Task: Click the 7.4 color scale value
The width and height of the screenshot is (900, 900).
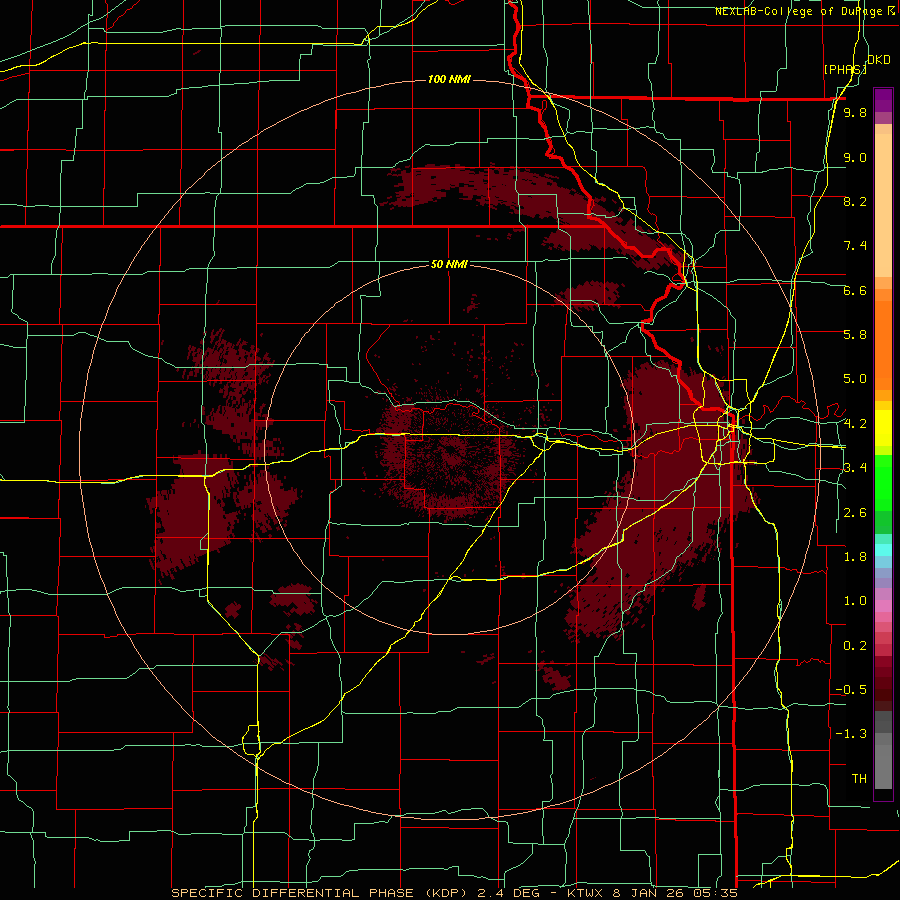Action: (x=855, y=246)
